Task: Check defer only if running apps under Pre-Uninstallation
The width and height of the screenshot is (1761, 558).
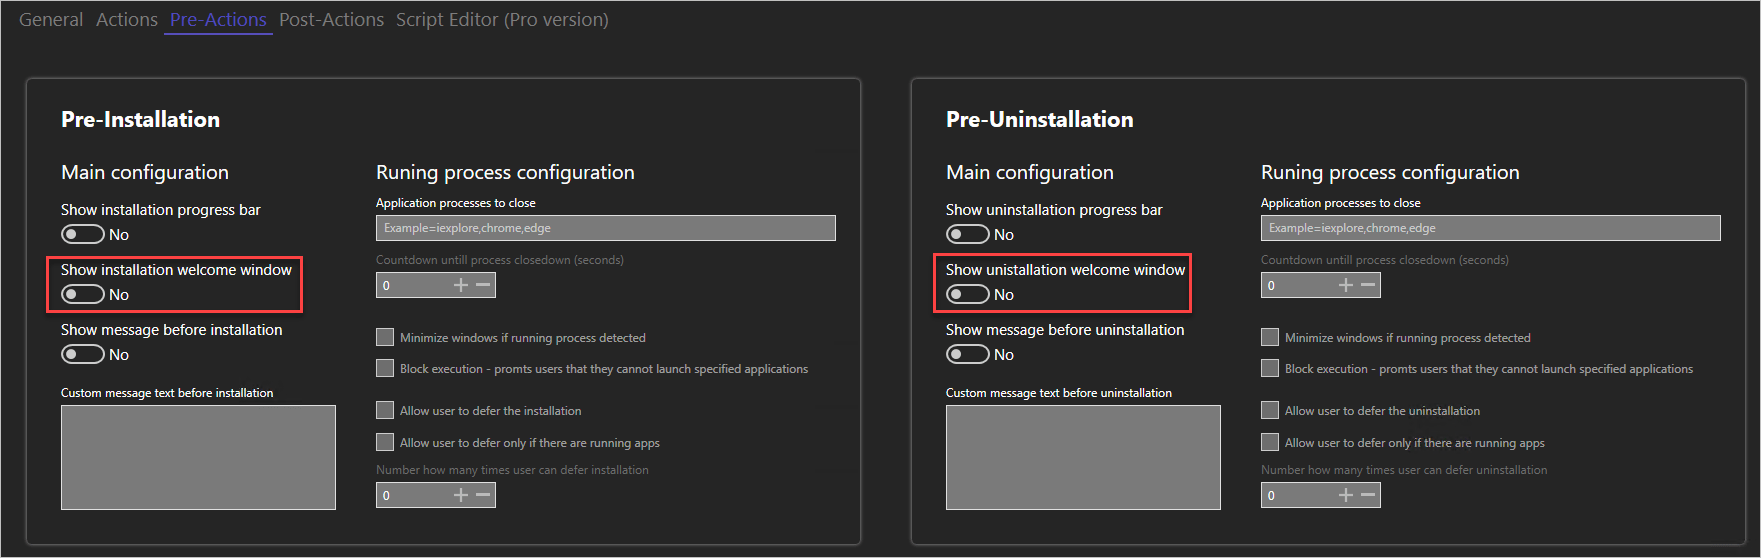Action: tap(1270, 442)
